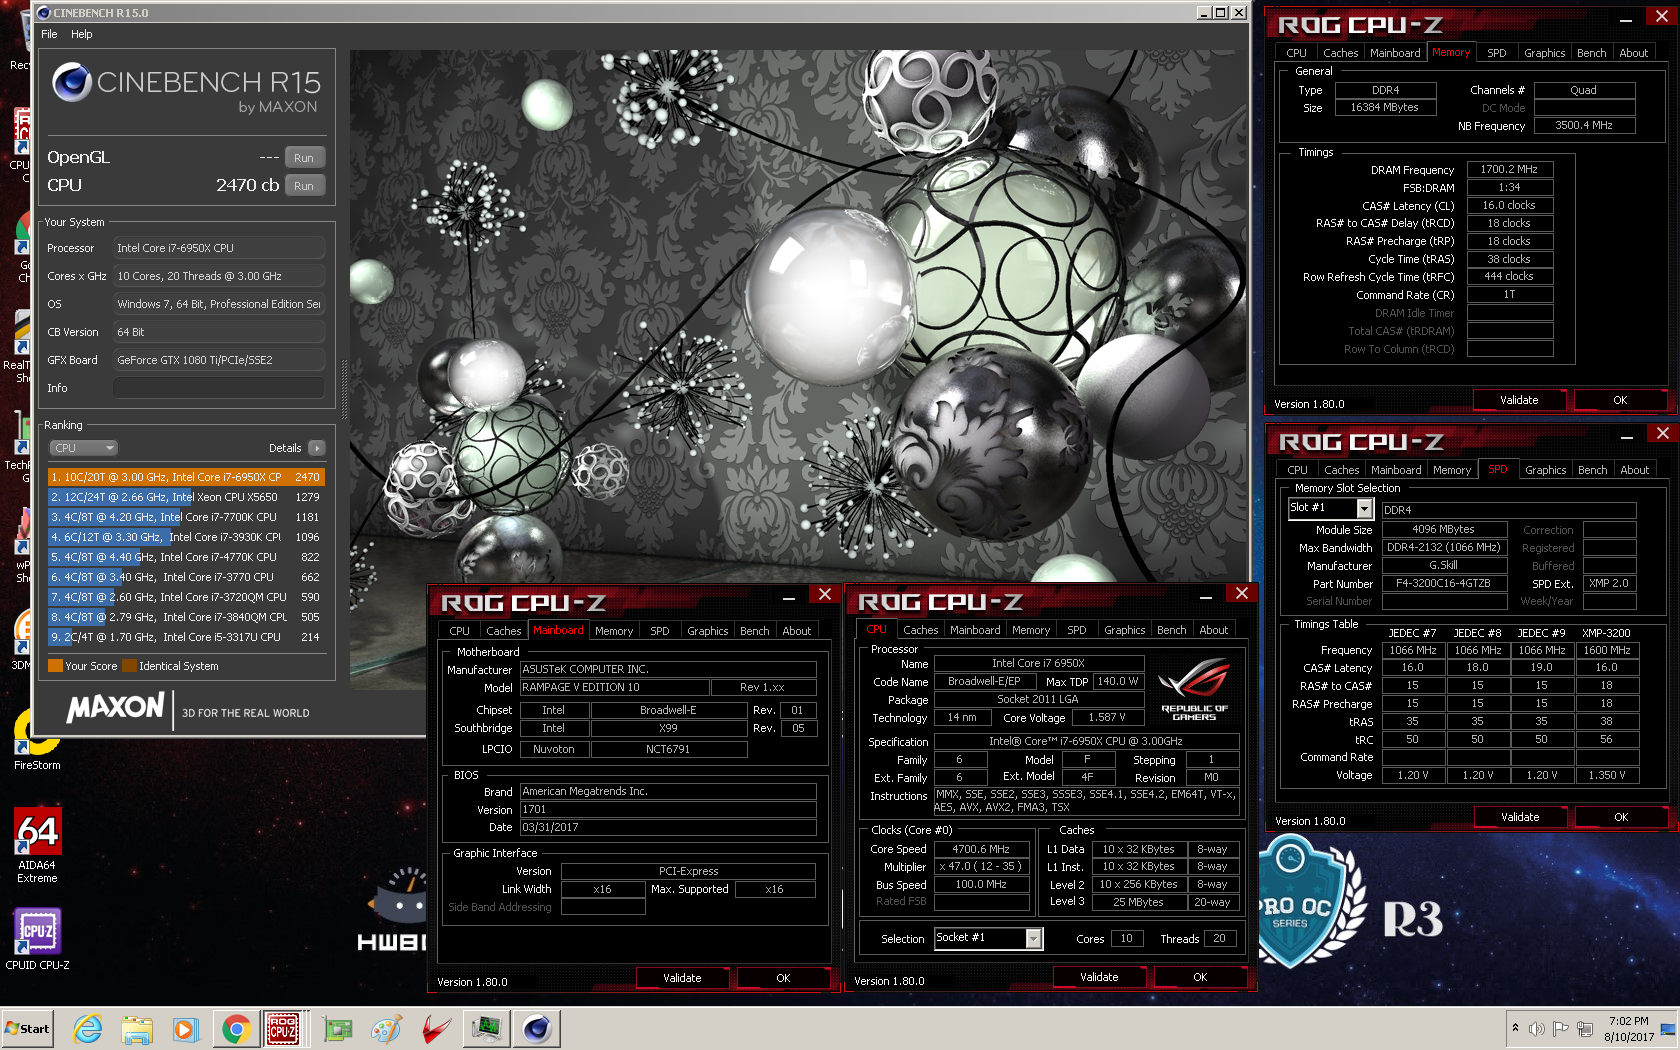Open the Action Center flag icon

1562,1028
